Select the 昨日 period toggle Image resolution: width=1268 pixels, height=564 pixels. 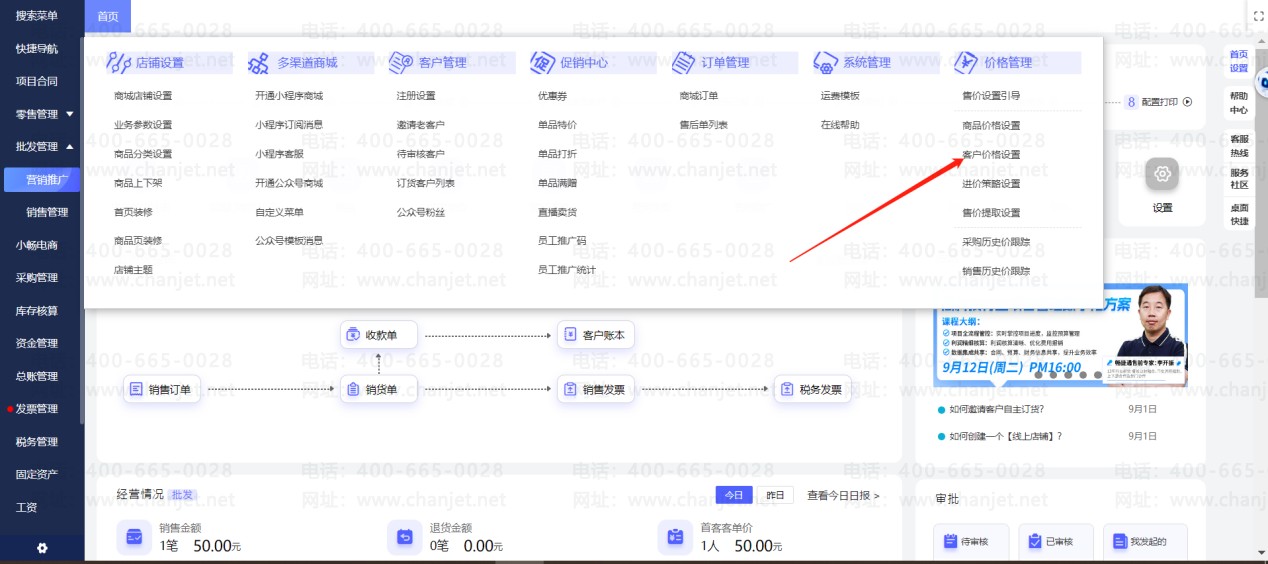pos(775,495)
